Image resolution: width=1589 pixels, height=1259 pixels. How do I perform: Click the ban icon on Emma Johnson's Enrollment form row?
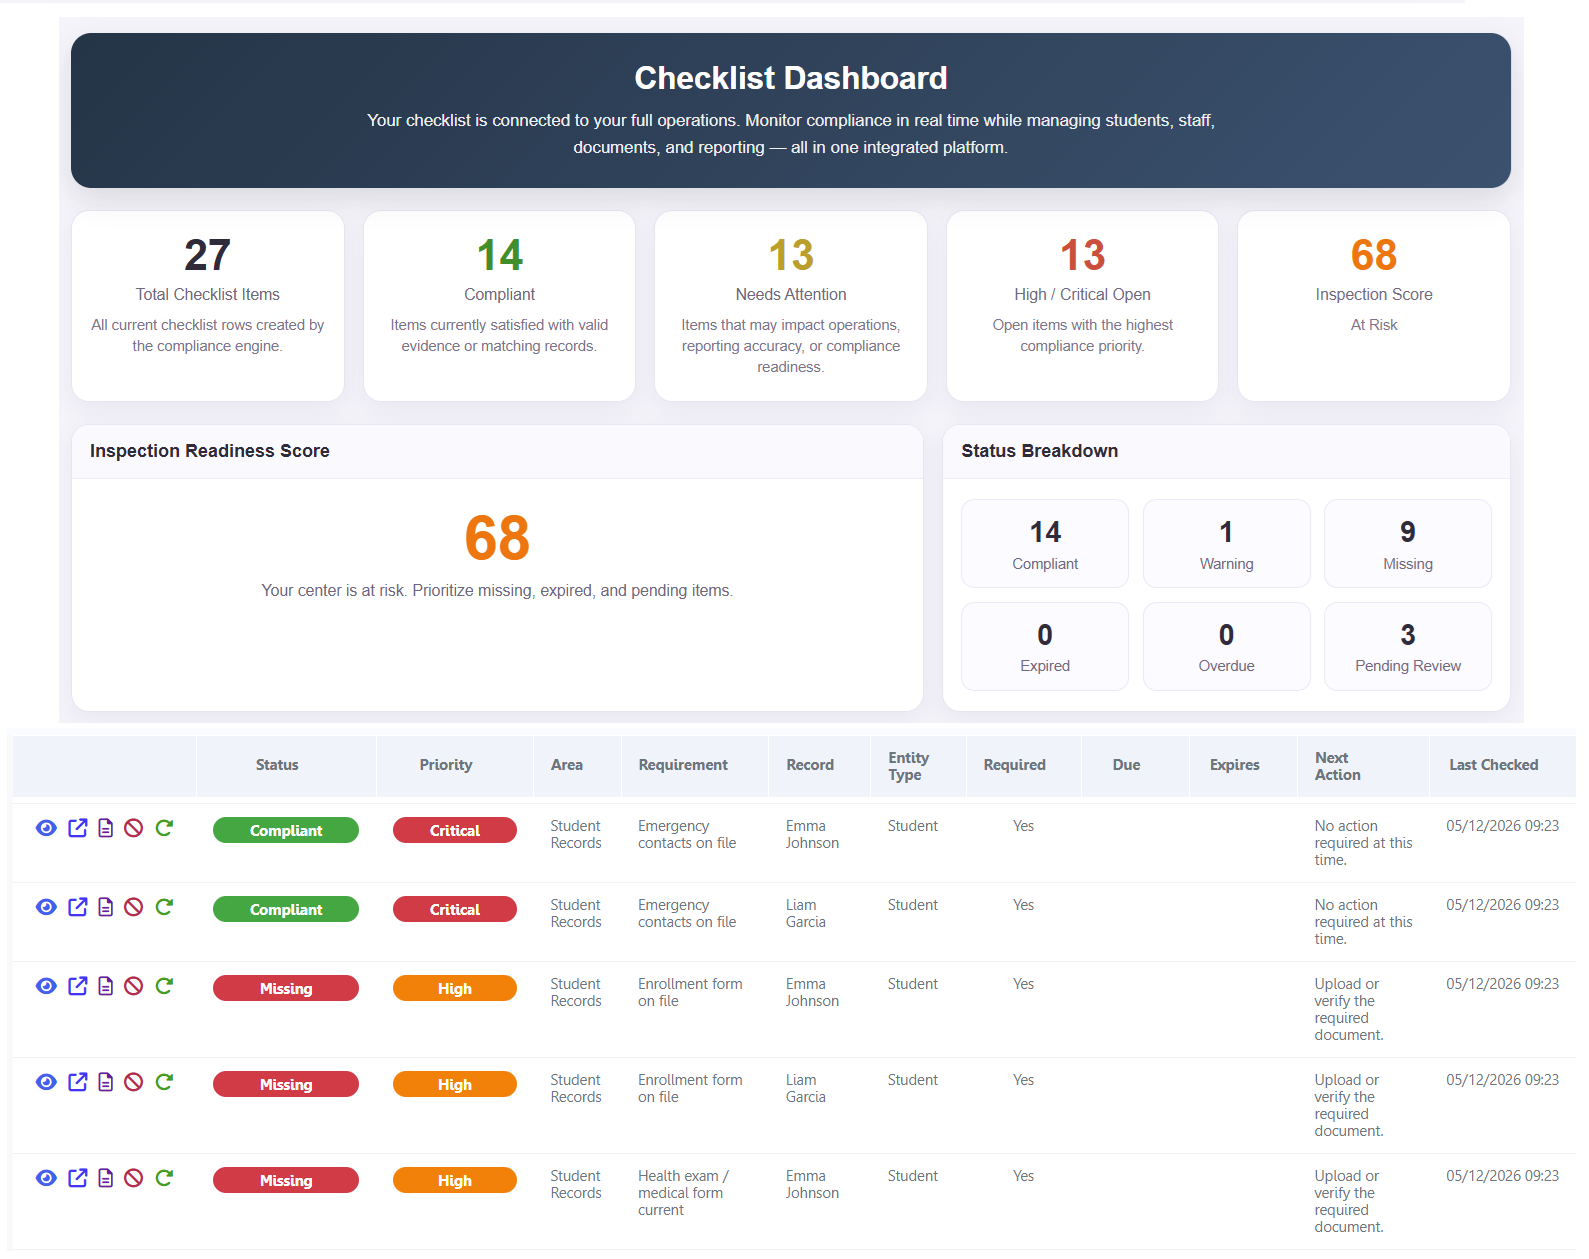(x=133, y=986)
